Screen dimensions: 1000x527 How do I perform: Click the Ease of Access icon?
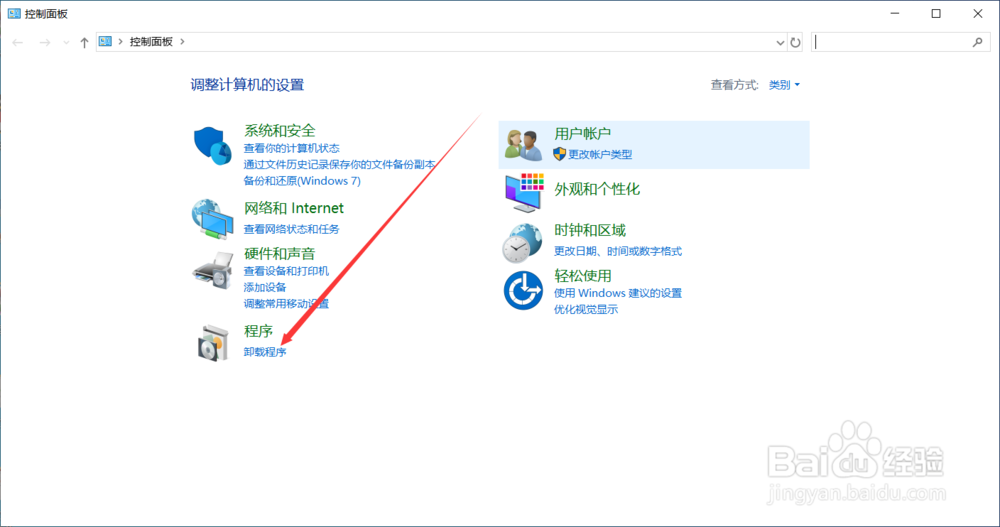click(x=523, y=290)
